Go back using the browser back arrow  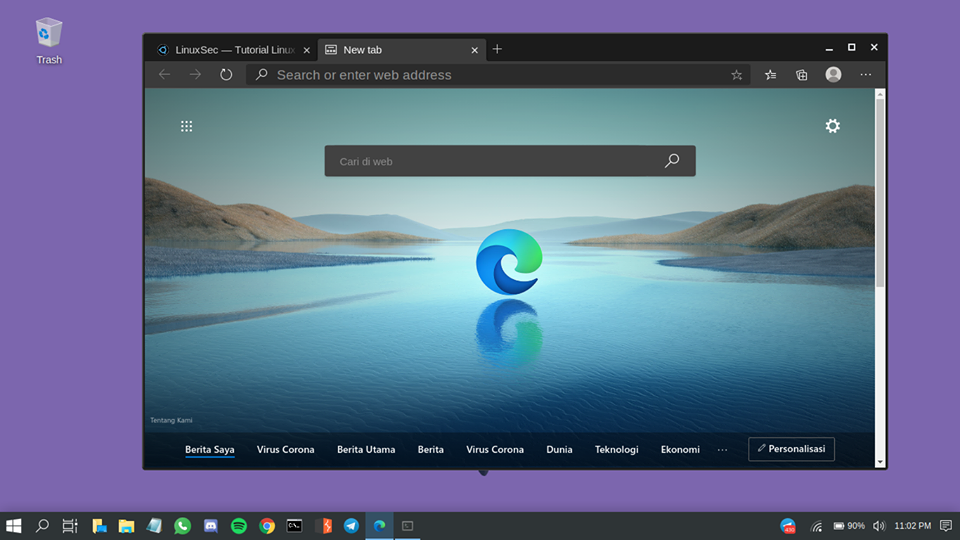click(x=164, y=75)
